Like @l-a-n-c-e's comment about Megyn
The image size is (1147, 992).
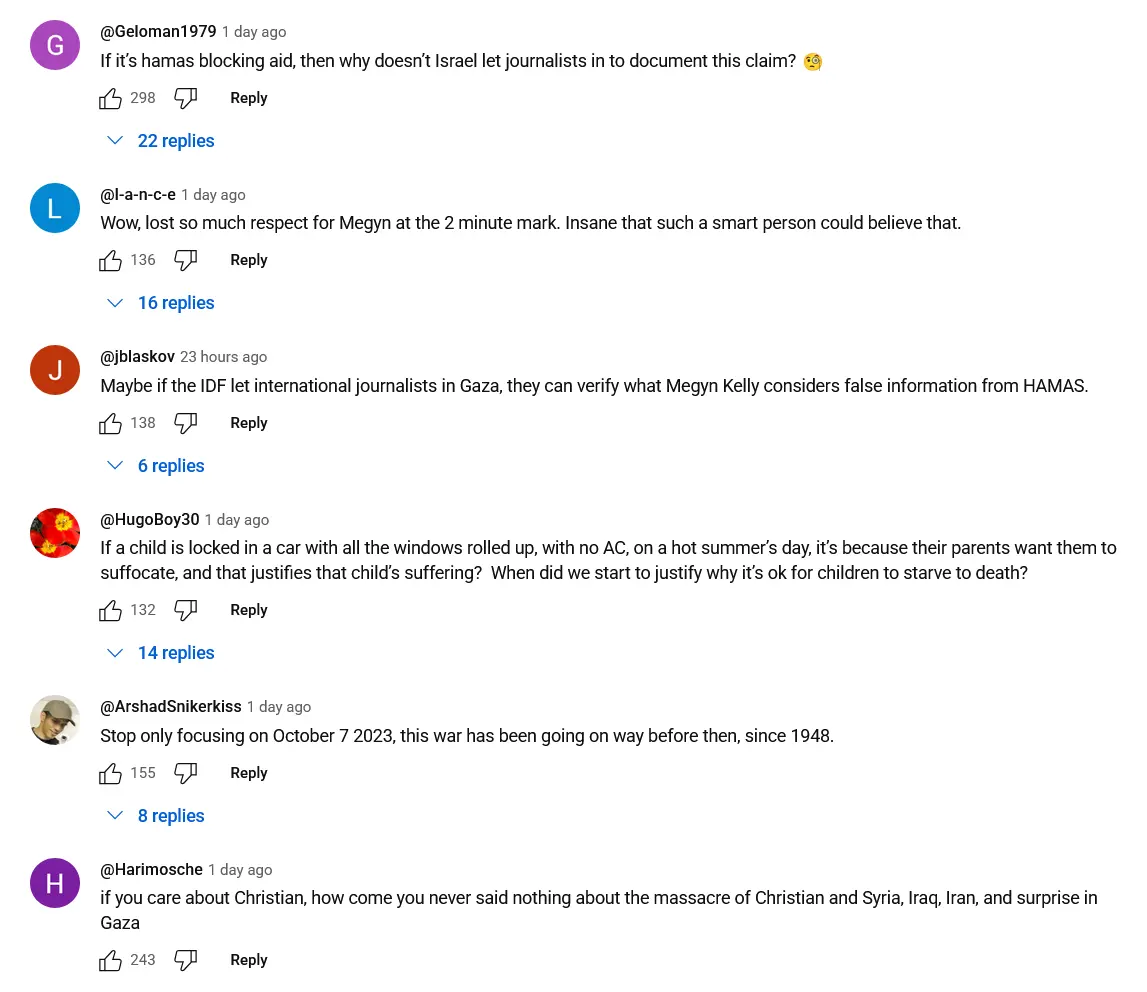110,260
